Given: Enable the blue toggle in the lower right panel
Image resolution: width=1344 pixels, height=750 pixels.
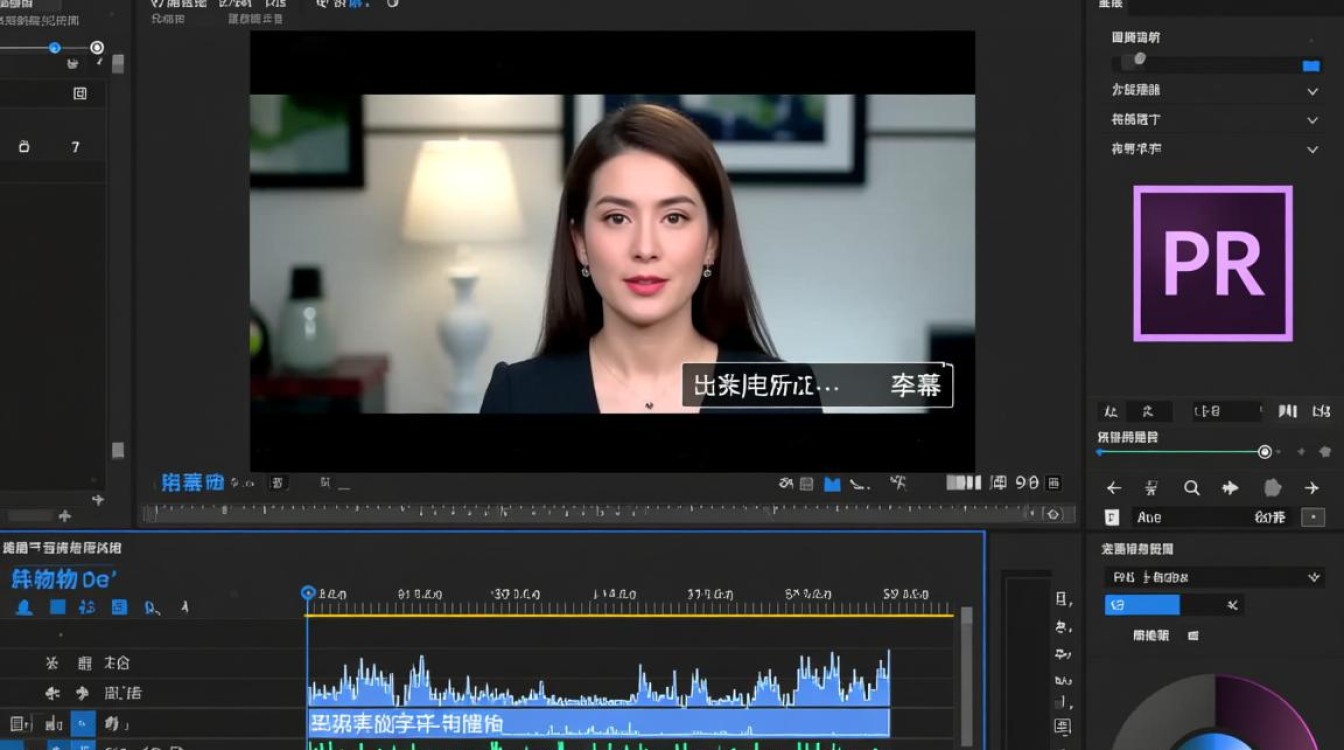Looking at the screenshot, I should (x=1143, y=604).
